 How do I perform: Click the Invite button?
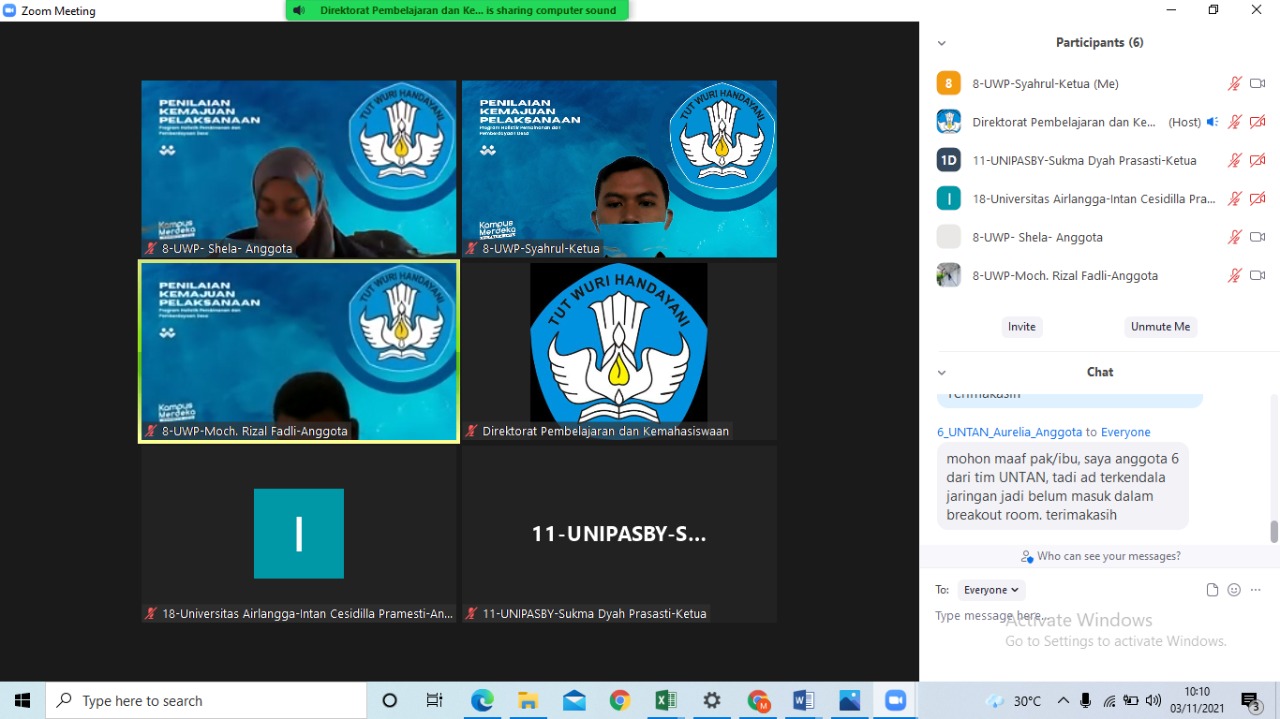pos(1022,327)
